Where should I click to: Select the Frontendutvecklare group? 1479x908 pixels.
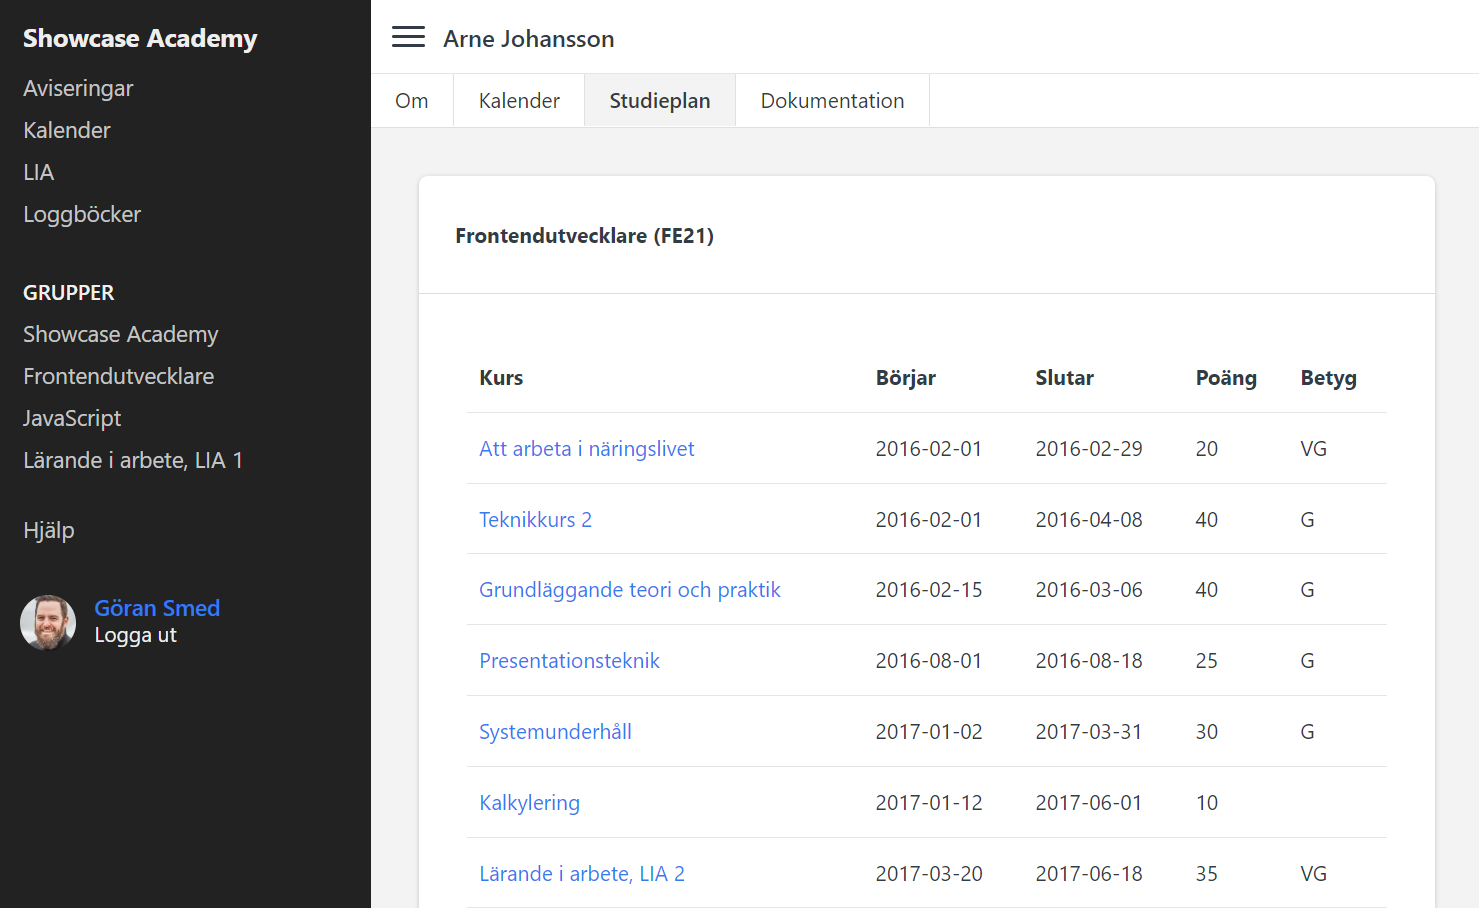[119, 376]
